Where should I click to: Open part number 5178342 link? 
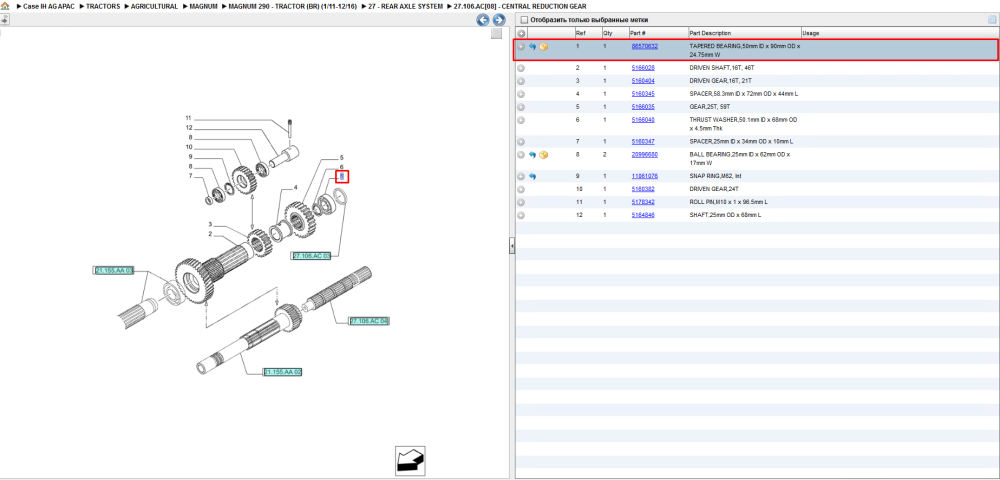pos(643,202)
